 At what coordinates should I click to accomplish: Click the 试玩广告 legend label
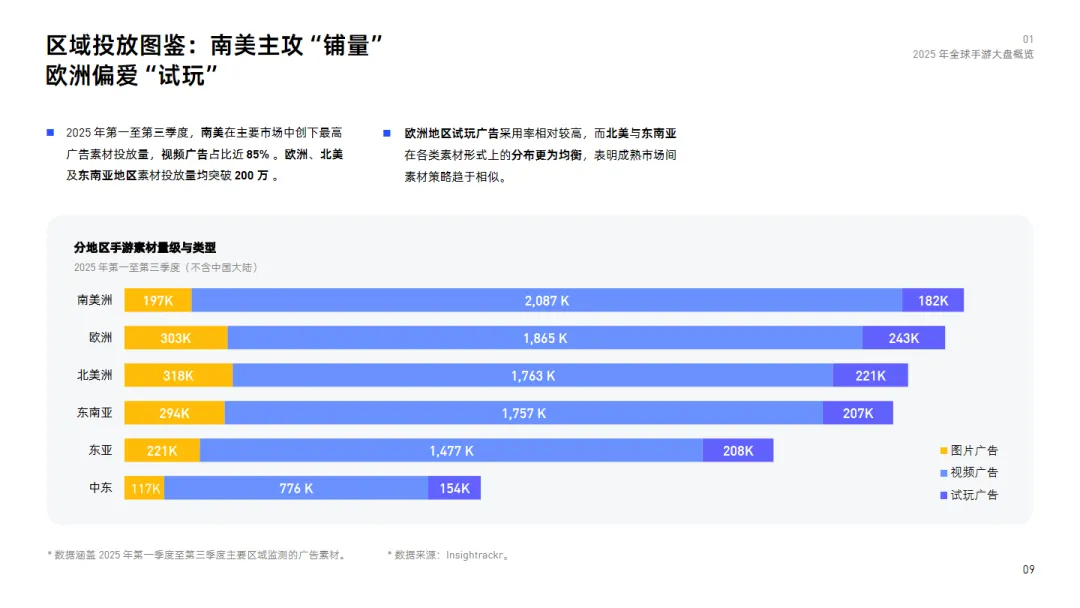[x=975, y=495]
